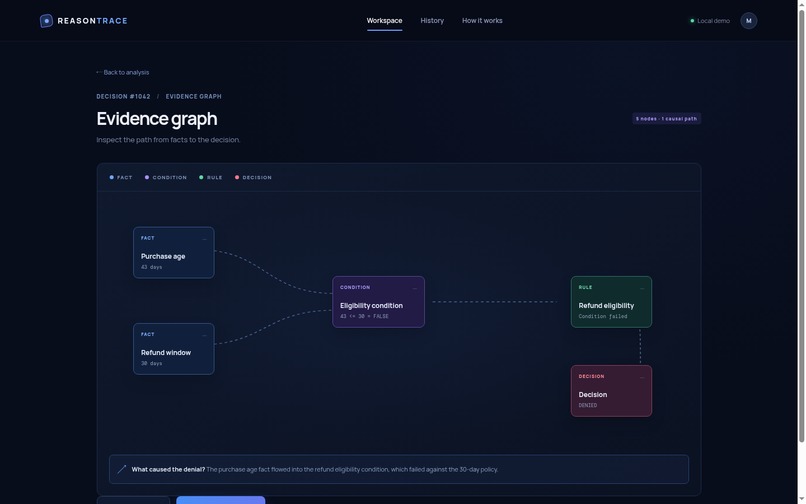Click the DENIED status text

click(x=588, y=406)
